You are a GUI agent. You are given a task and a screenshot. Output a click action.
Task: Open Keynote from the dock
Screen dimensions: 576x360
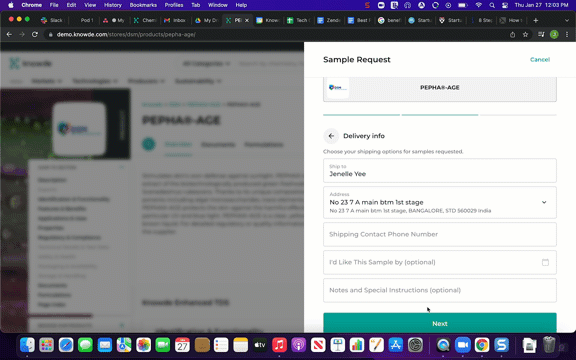338,345
